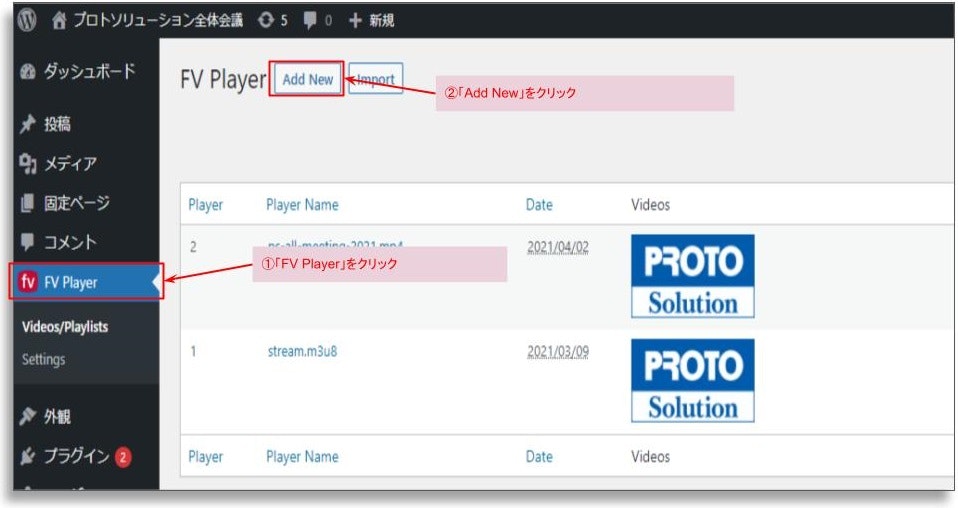Click the コメント speech bubble icon in the sidebar
This screenshot has height=508, width=958.
[27, 241]
